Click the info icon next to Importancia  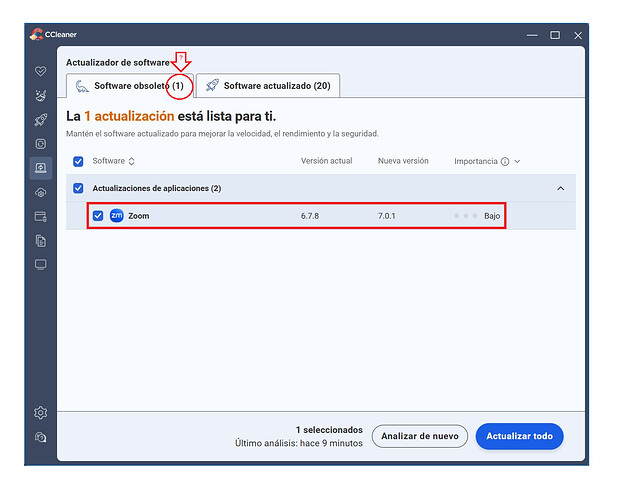coord(505,162)
